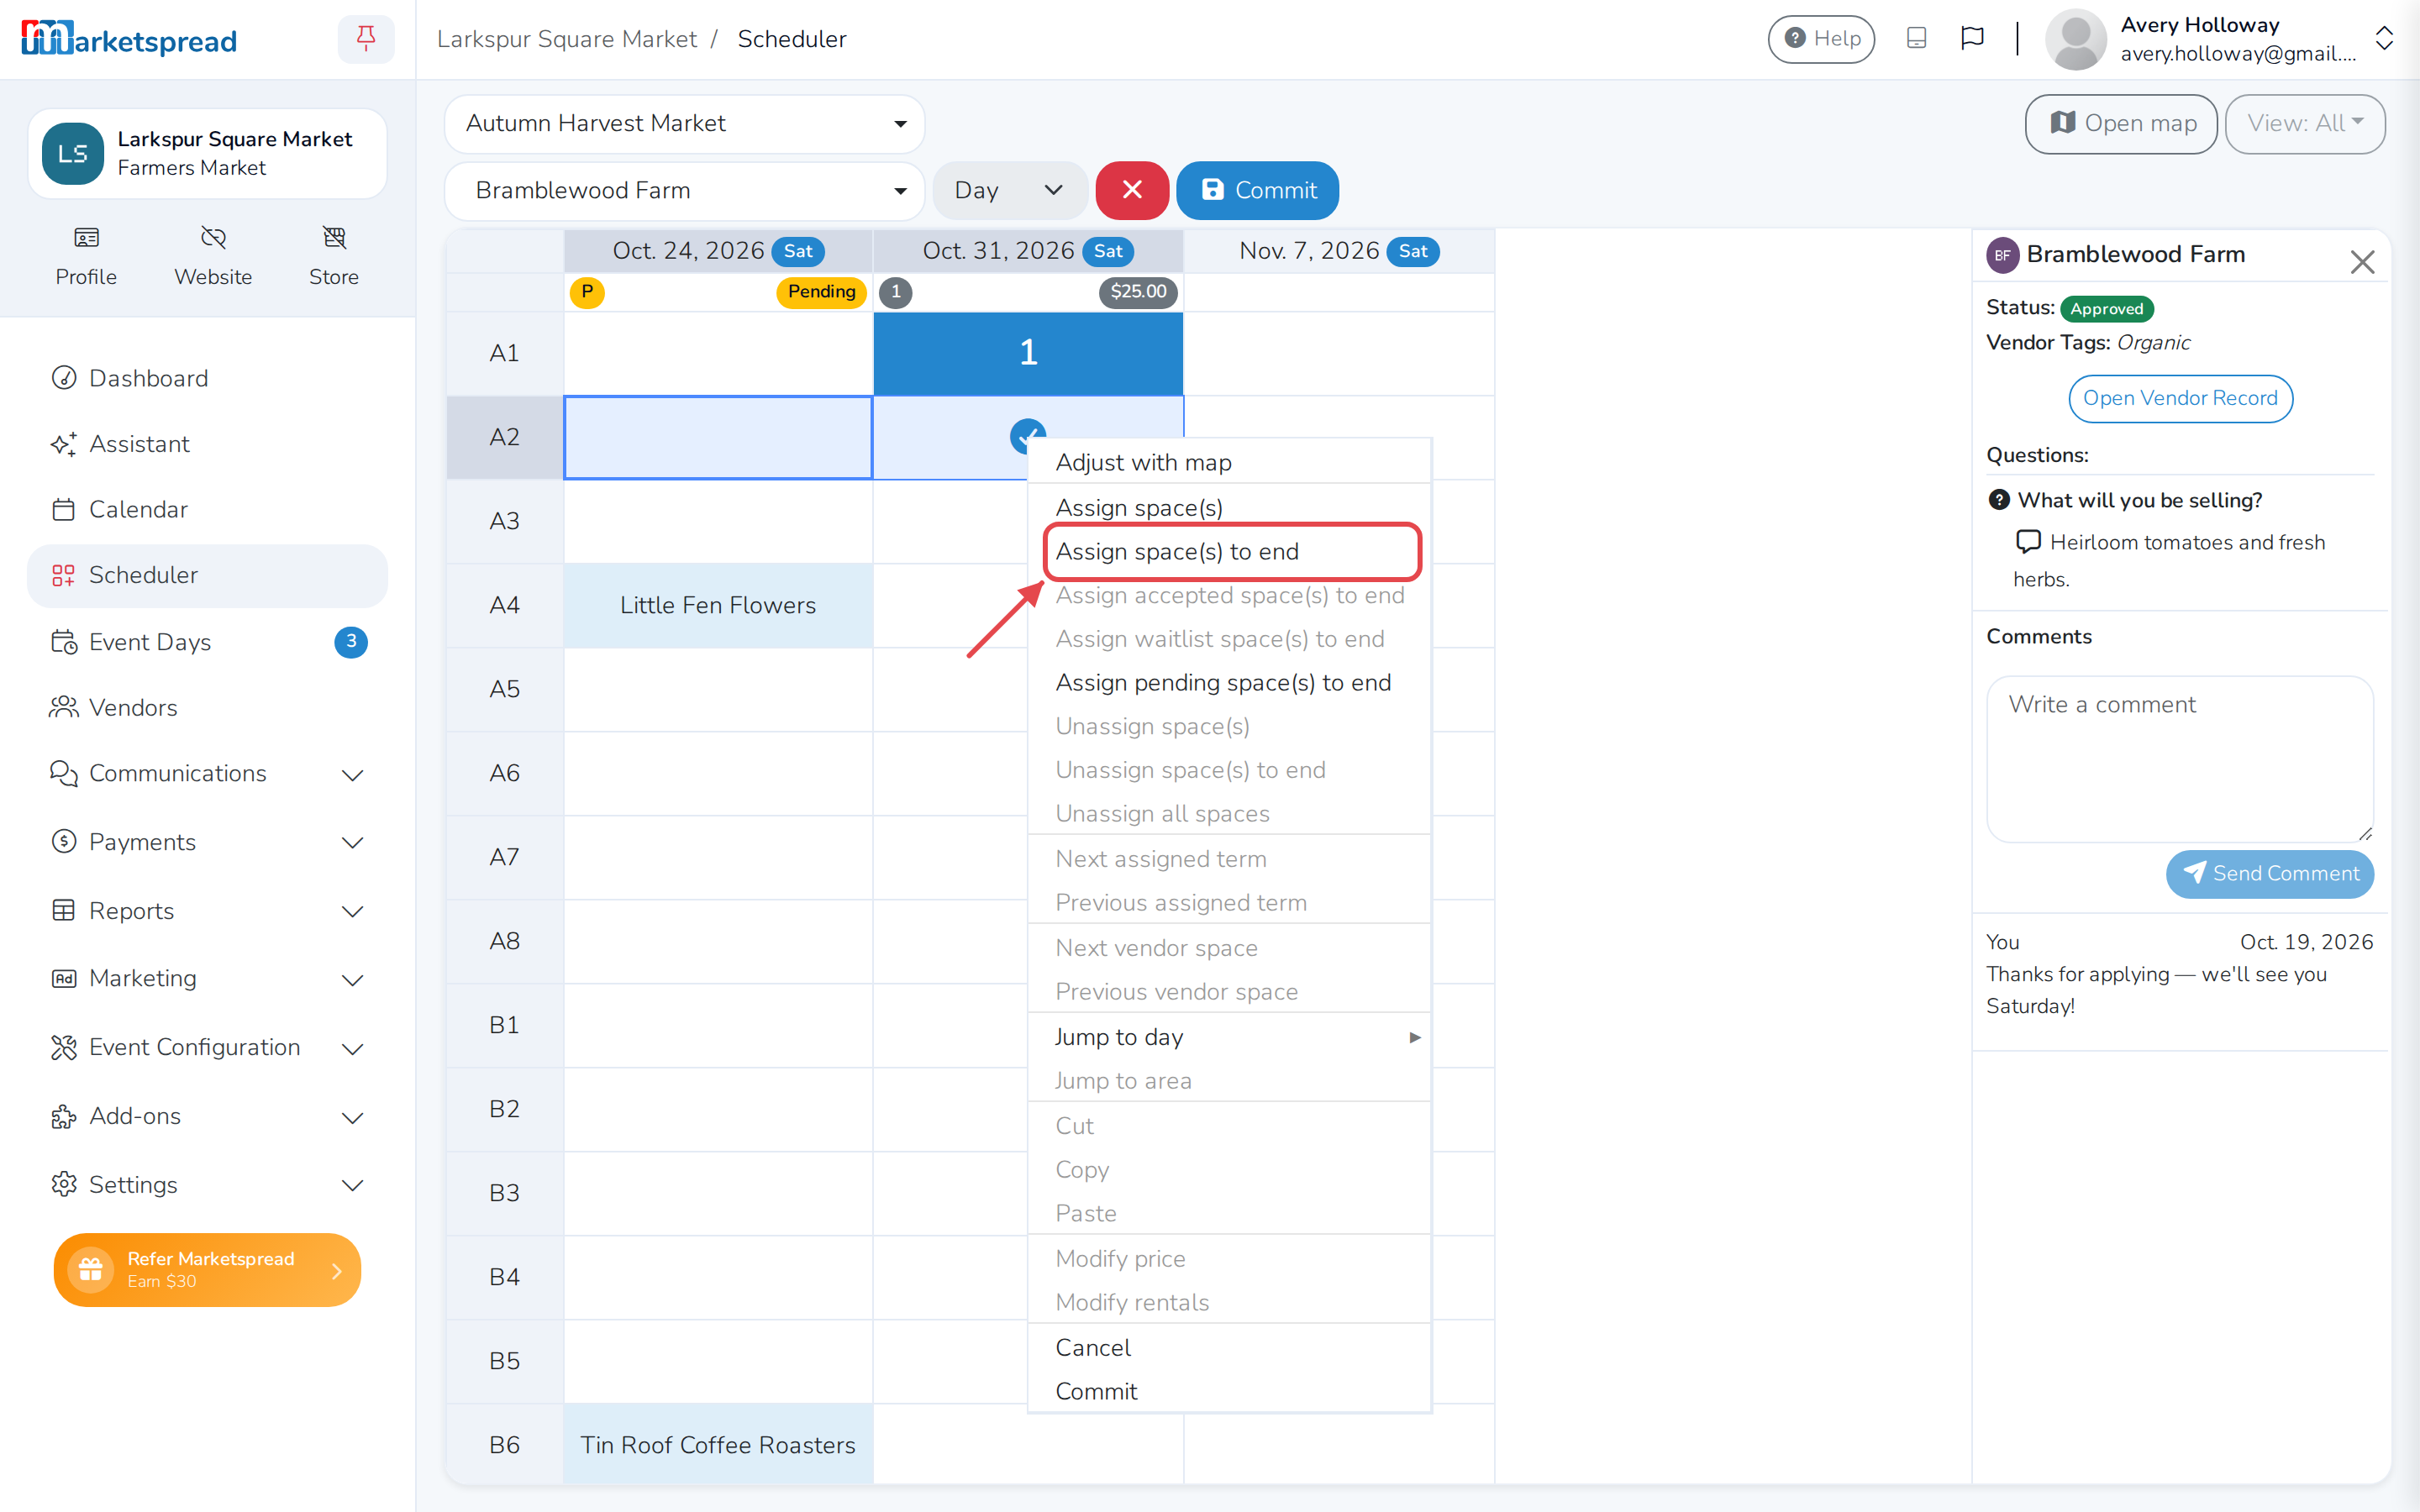Click the Pending badge under Oct. 24
The width and height of the screenshot is (2420, 1512).
coord(821,292)
